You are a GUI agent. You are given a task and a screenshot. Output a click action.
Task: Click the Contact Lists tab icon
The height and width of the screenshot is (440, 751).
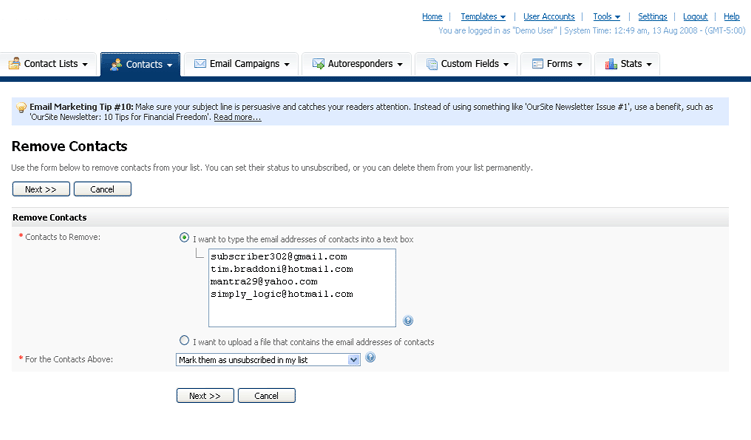pos(14,64)
